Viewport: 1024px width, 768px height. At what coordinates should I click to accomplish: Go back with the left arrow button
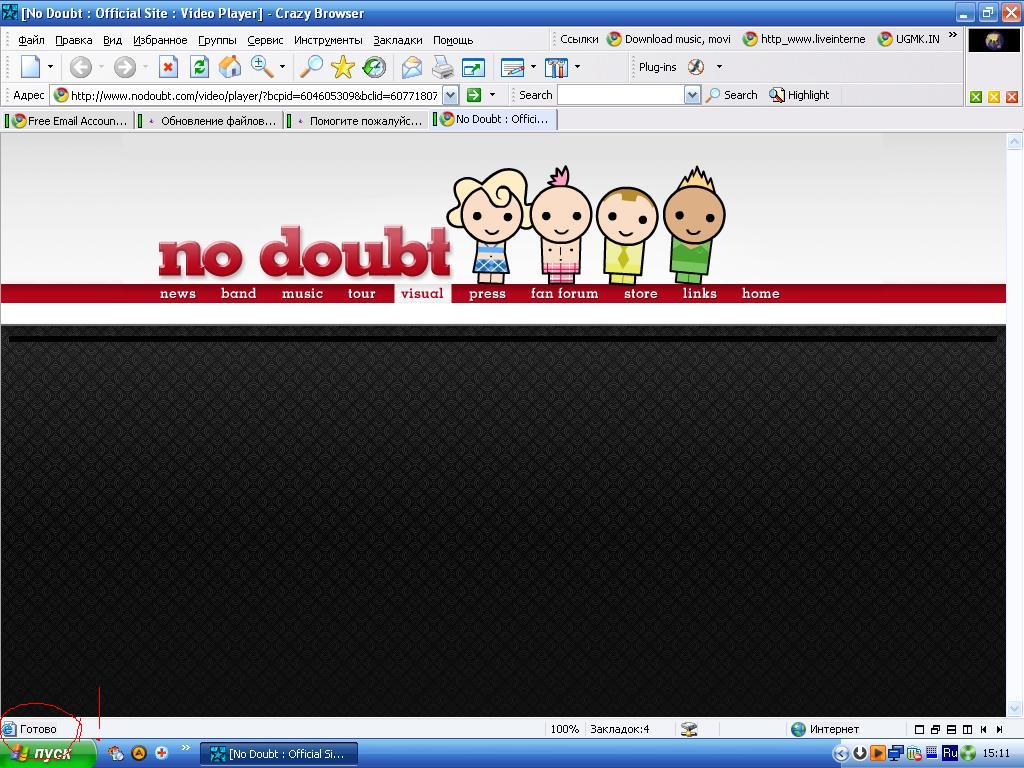pyautogui.click(x=80, y=67)
